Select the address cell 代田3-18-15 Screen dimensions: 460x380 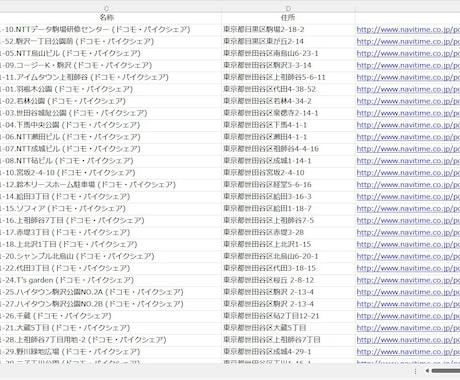(x=288, y=268)
